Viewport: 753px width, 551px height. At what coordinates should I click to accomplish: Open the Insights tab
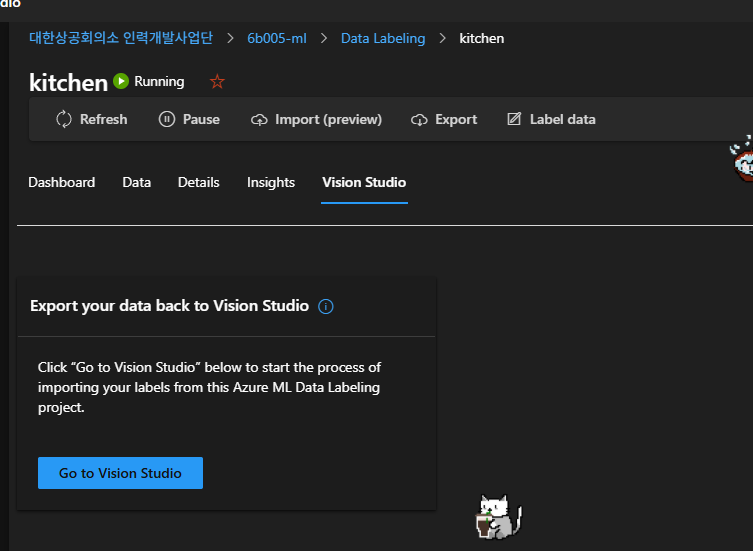point(271,183)
